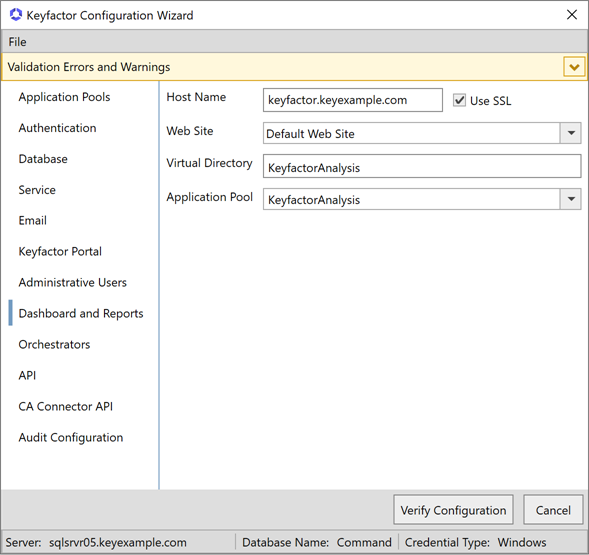Click into the Virtual Directory text field
The height and width of the screenshot is (555, 589).
click(422, 166)
